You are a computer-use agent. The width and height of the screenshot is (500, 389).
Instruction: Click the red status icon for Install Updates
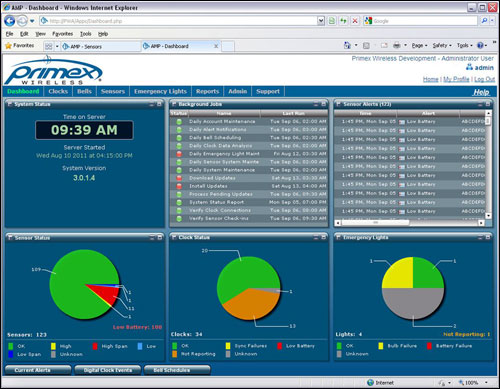click(179, 186)
